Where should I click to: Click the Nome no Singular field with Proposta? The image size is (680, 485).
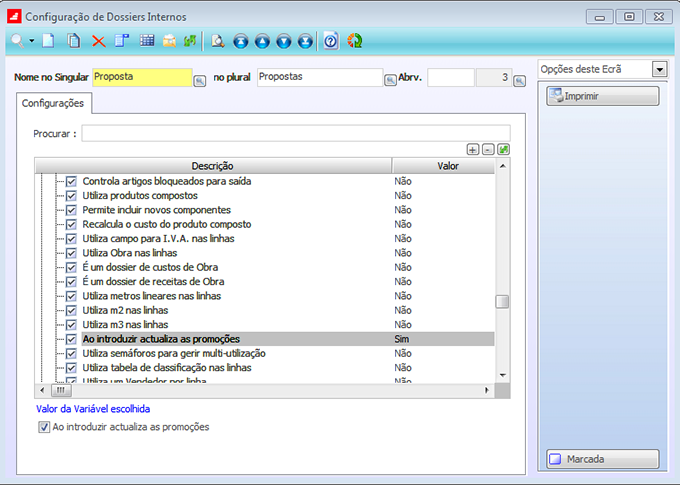point(142,77)
